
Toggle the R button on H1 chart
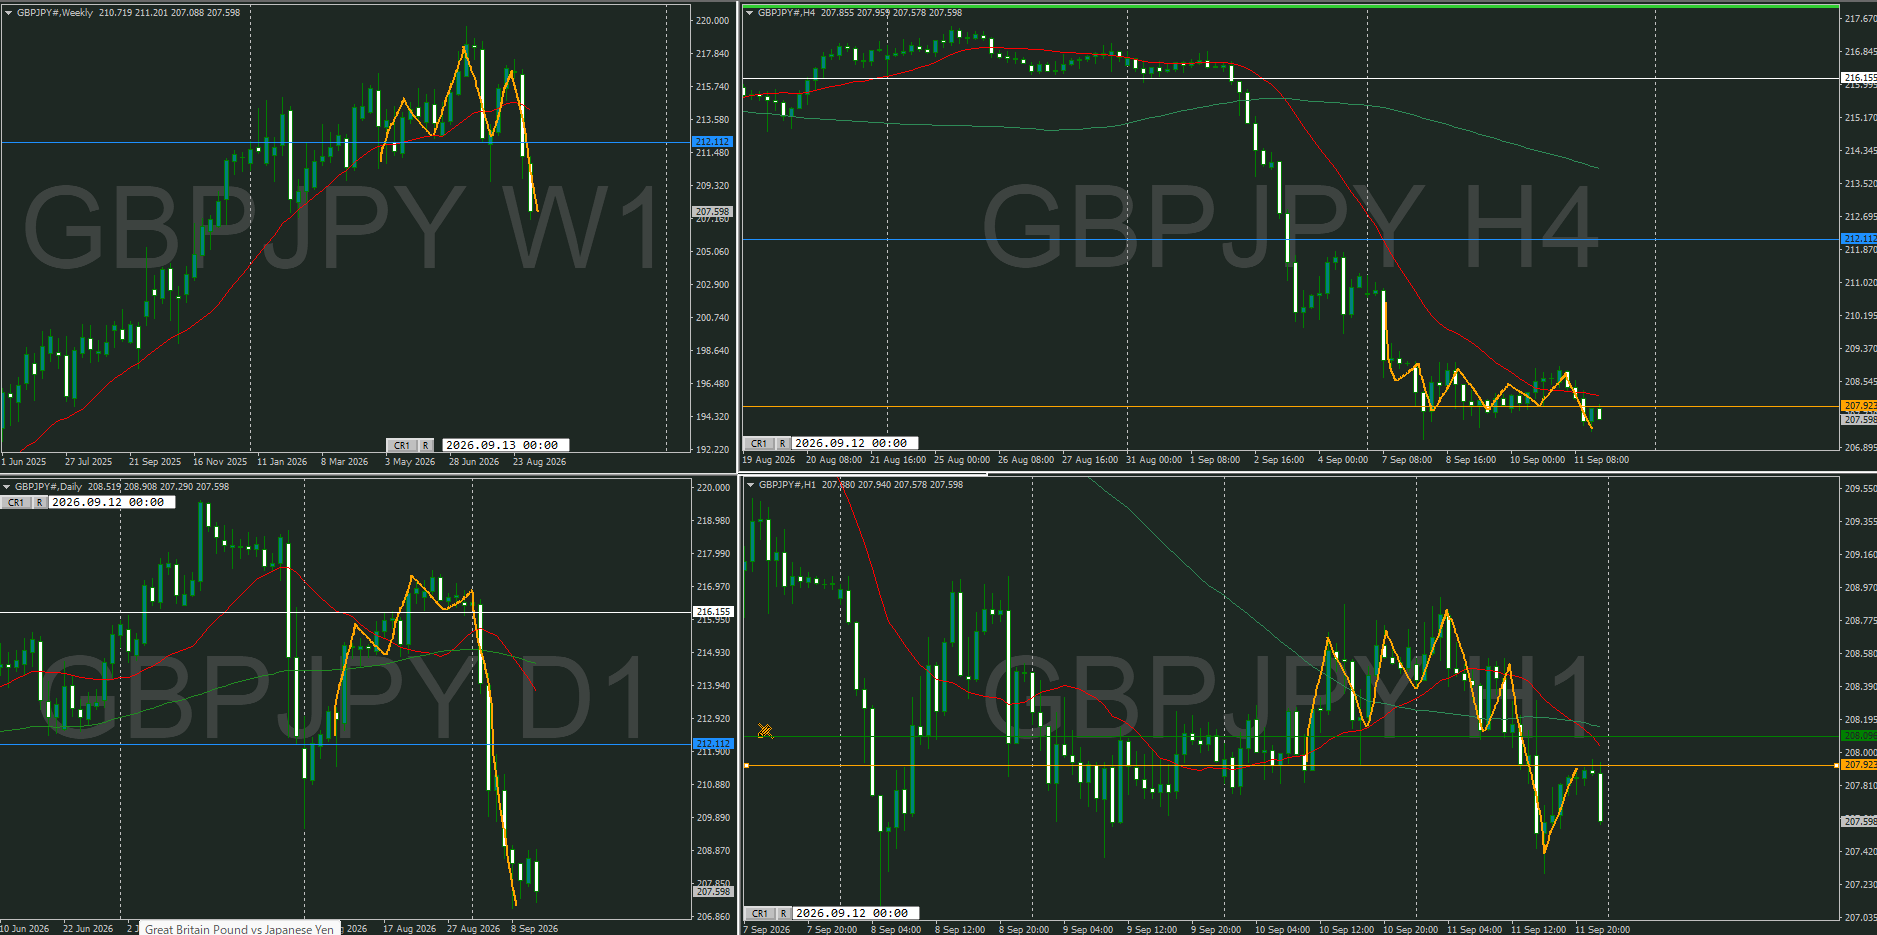coord(784,913)
